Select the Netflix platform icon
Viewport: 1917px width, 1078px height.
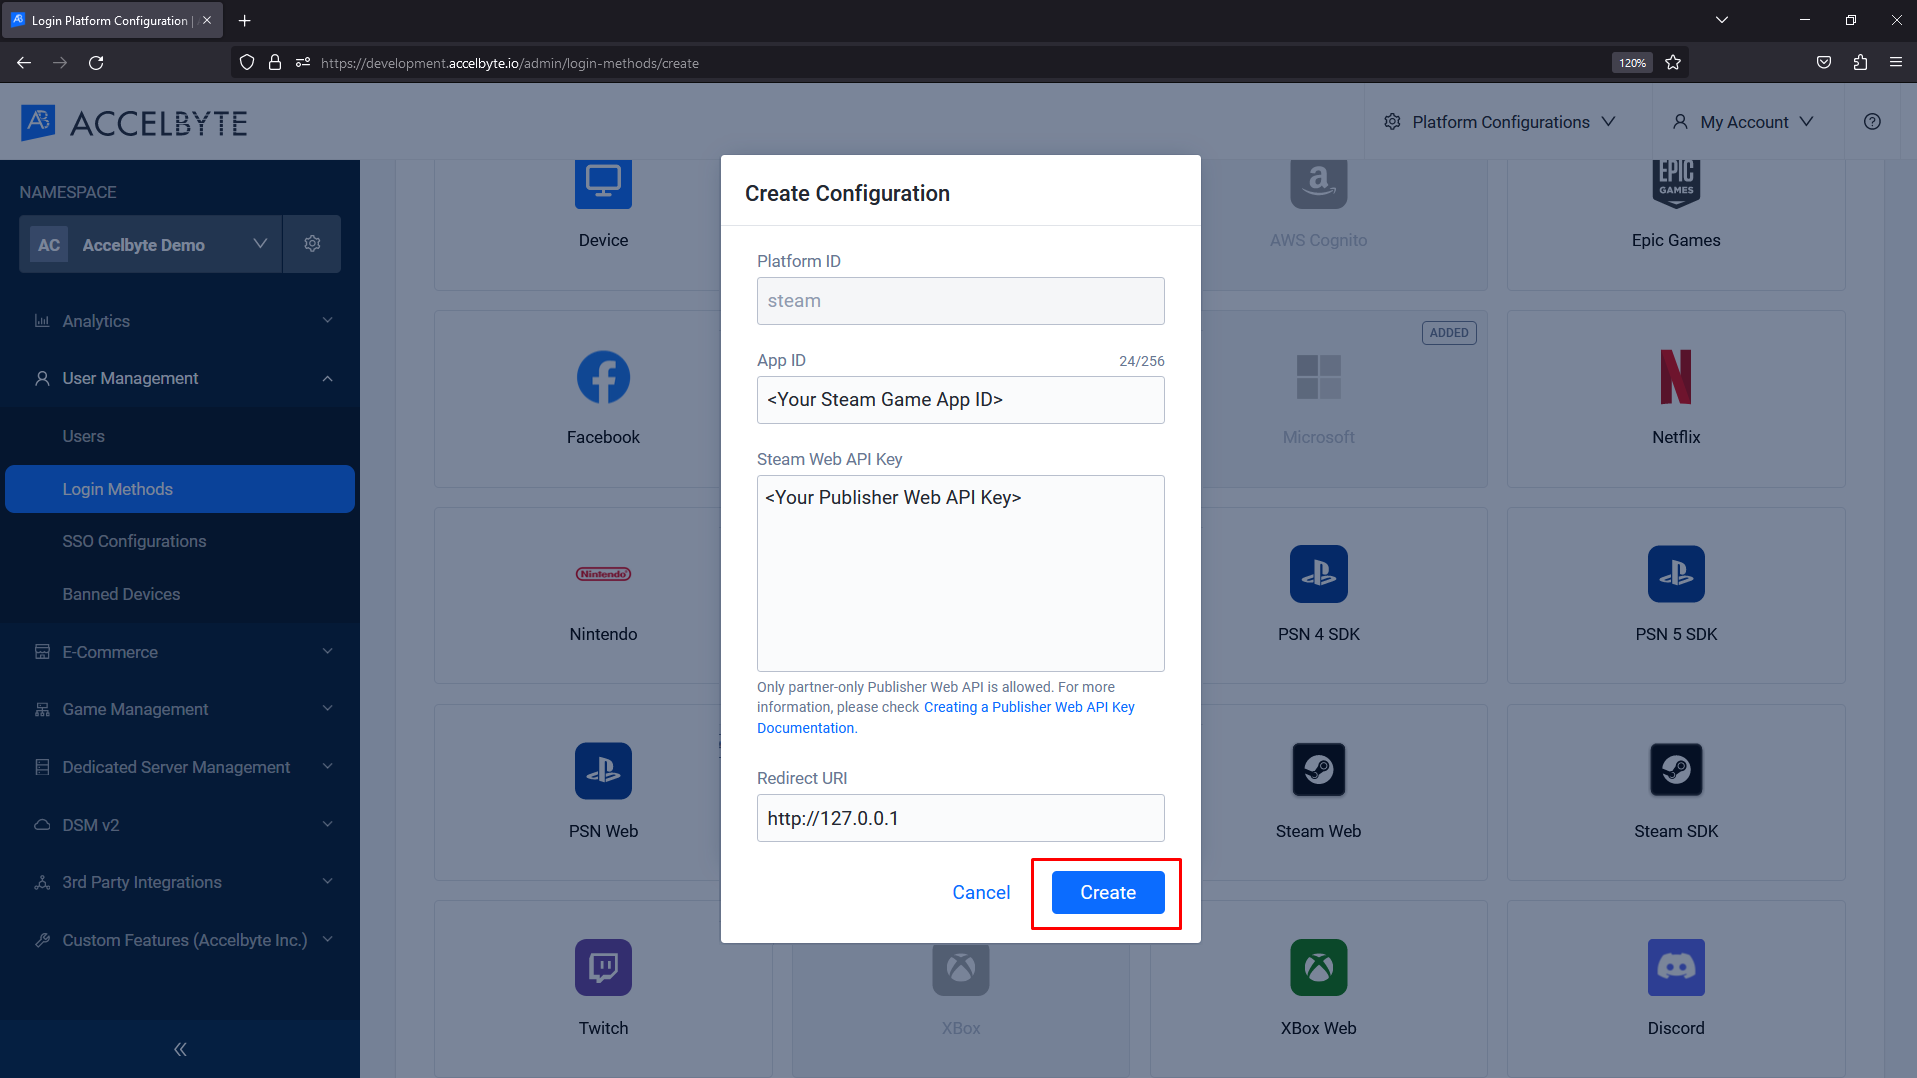point(1676,377)
